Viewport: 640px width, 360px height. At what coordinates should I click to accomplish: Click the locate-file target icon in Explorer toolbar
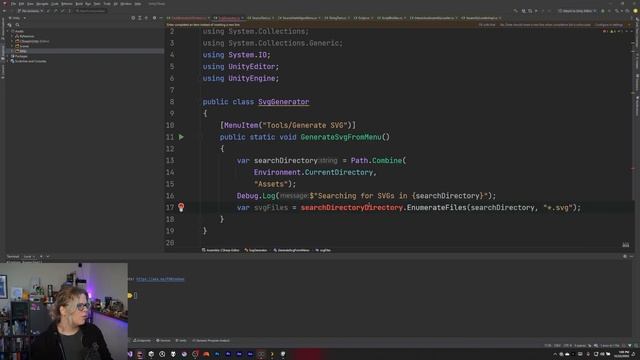133,18
